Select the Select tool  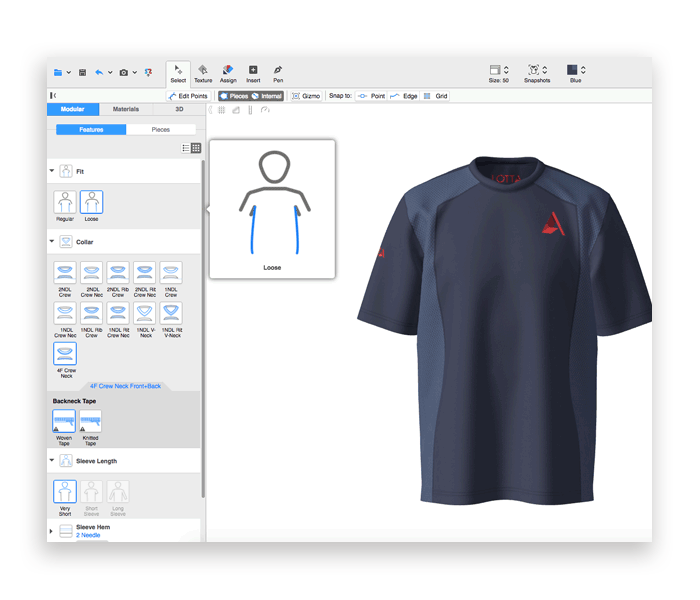point(178,74)
